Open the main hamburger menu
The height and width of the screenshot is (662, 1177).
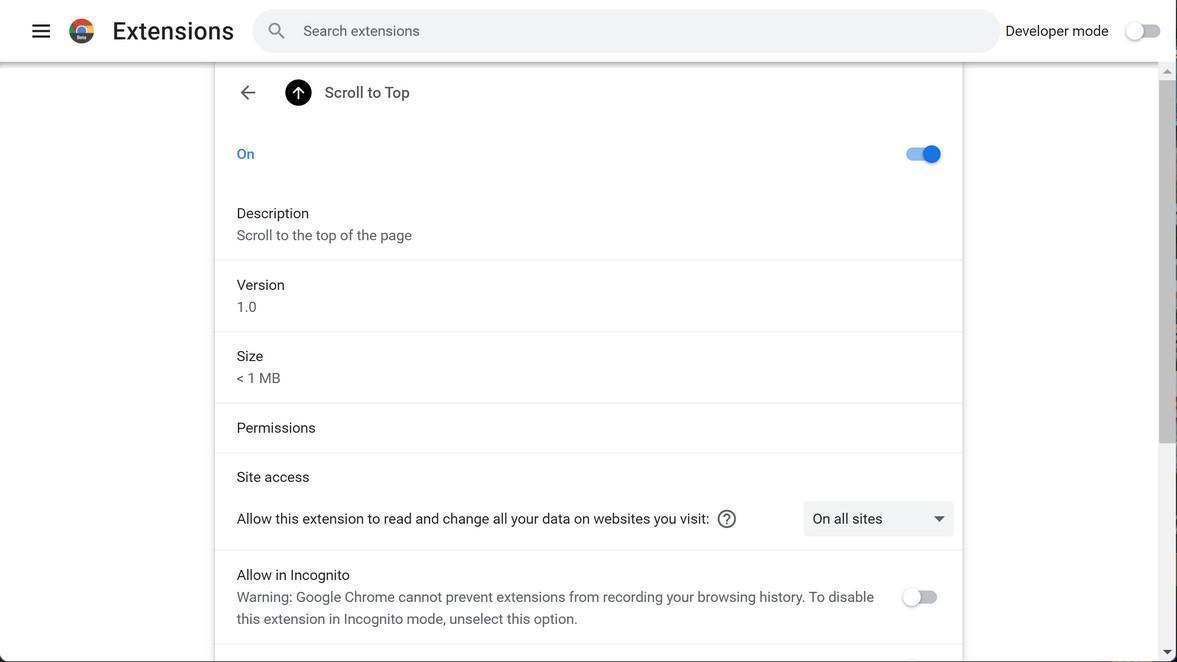tap(41, 31)
